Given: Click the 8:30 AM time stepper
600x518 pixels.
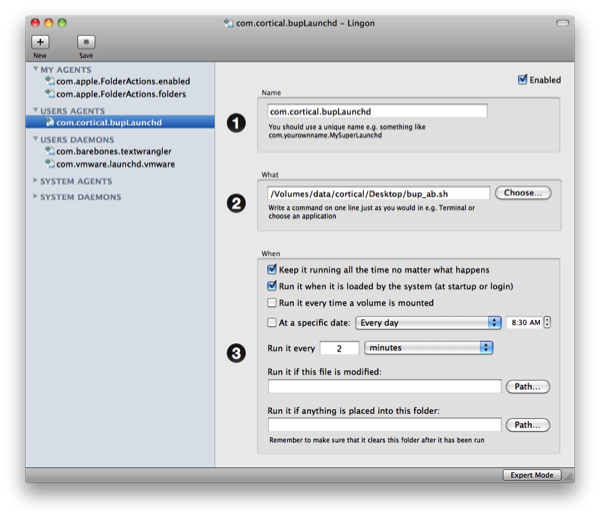Looking at the screenshot, I should coord(548,322).
